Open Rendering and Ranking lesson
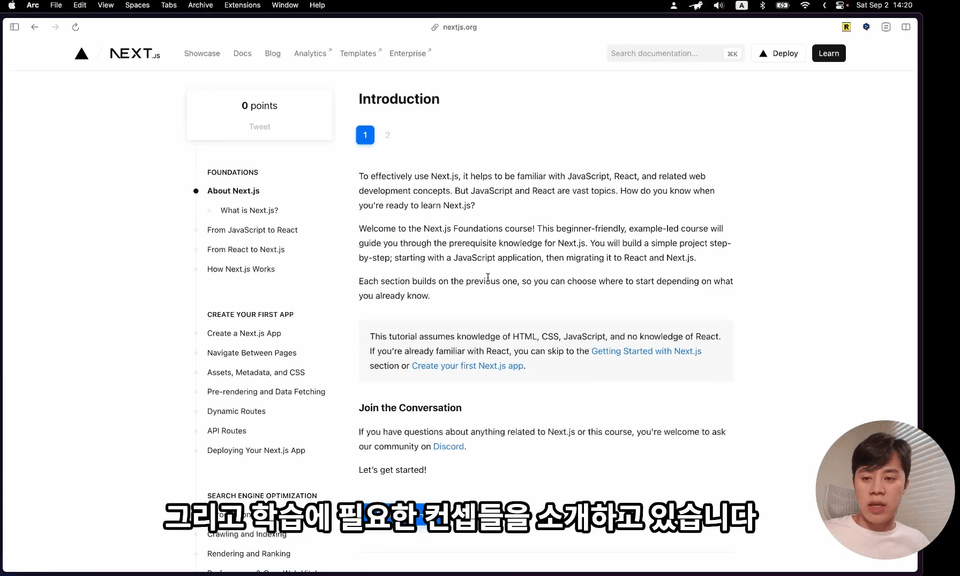This screenshot has width=960, height=576. tap(249, 554)
